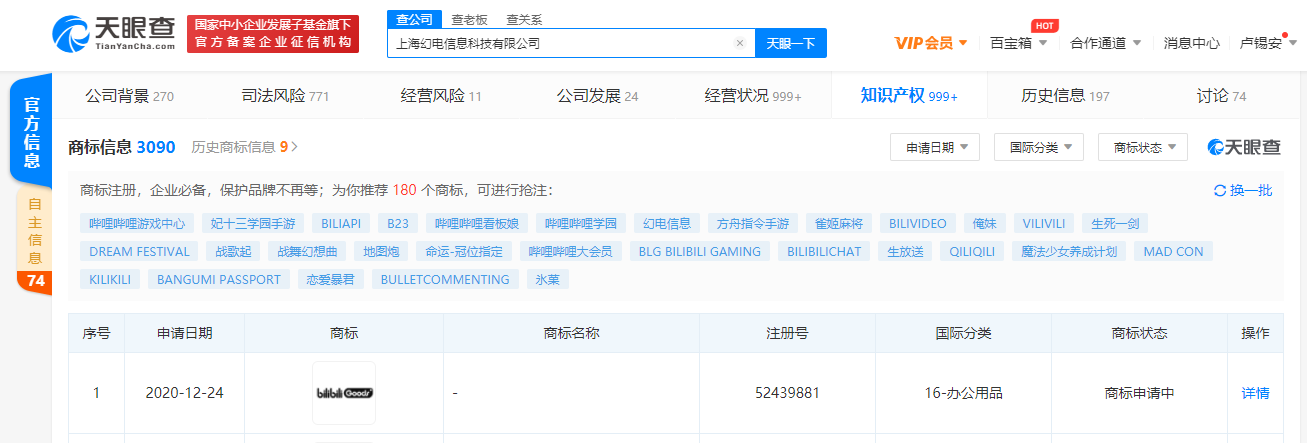
Task: Click the 国家中小企业发展子基金旗下 banner
Action: point(273,23)
